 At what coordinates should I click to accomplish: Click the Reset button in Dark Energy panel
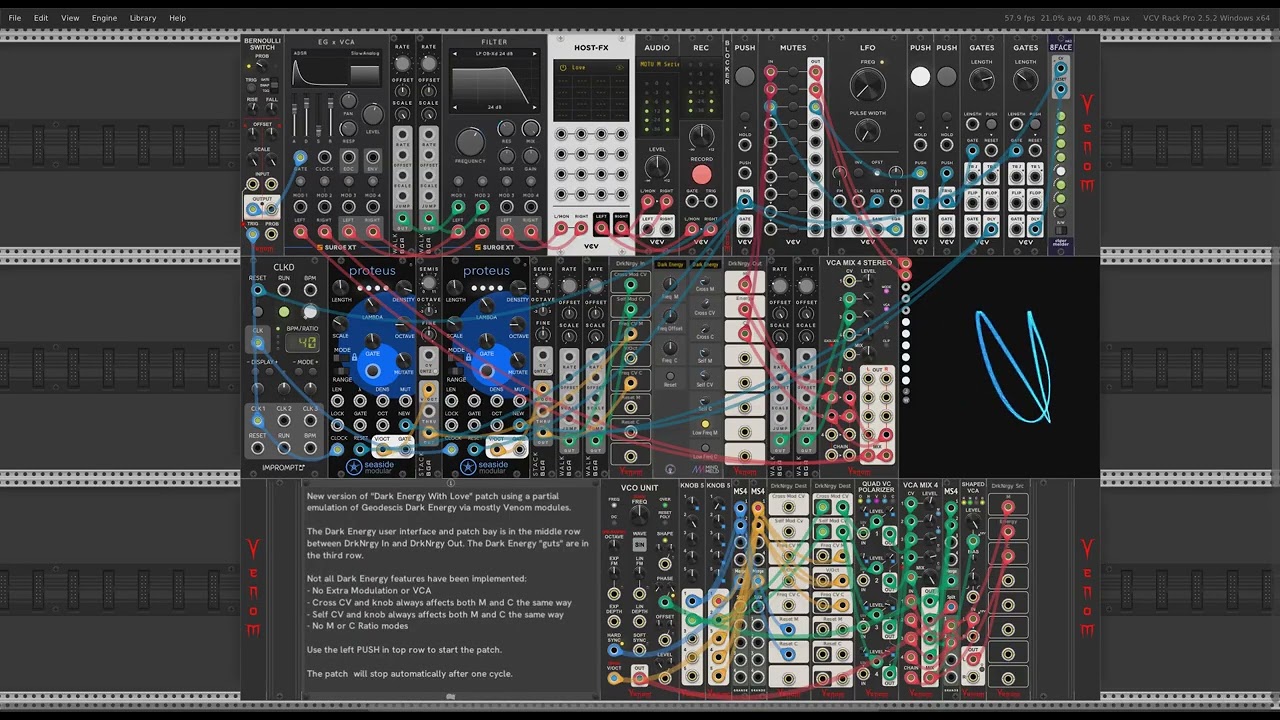point(670,376)
